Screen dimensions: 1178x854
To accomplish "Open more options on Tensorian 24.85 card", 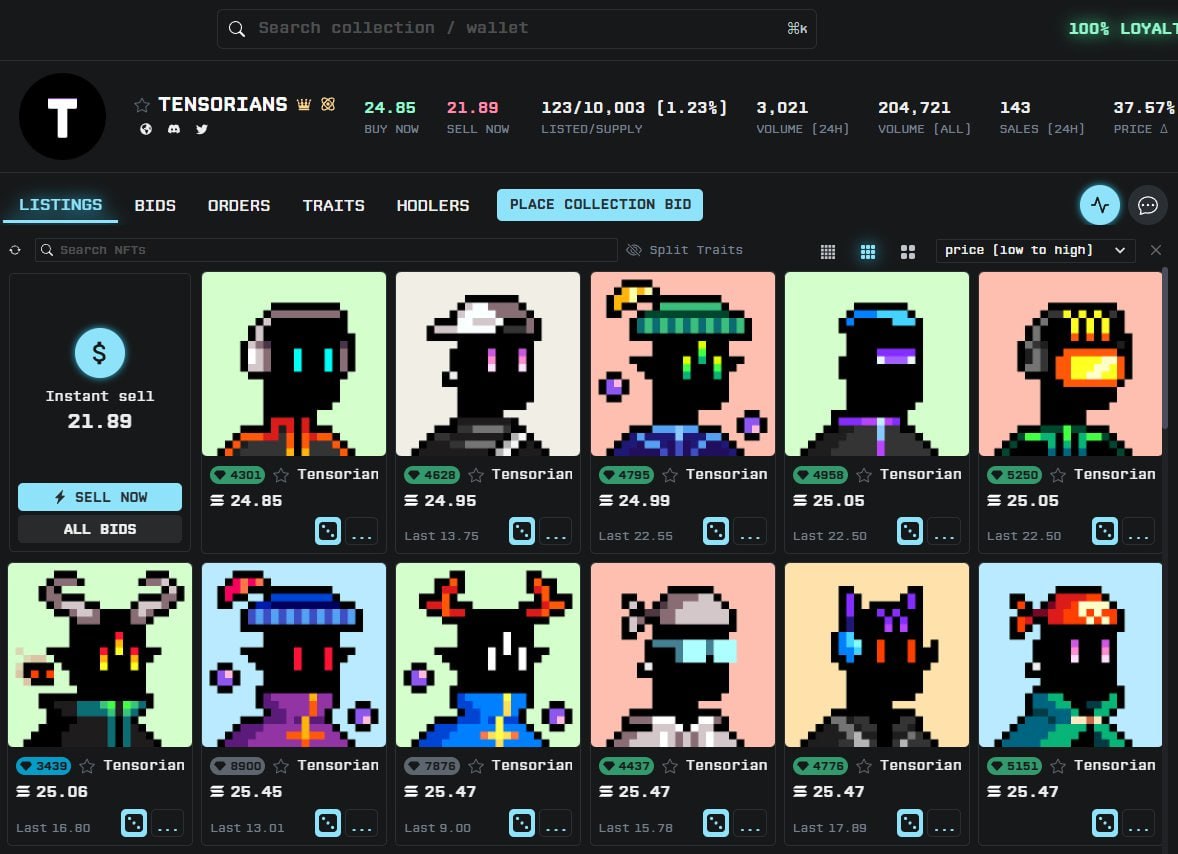I will click(361, 531).
